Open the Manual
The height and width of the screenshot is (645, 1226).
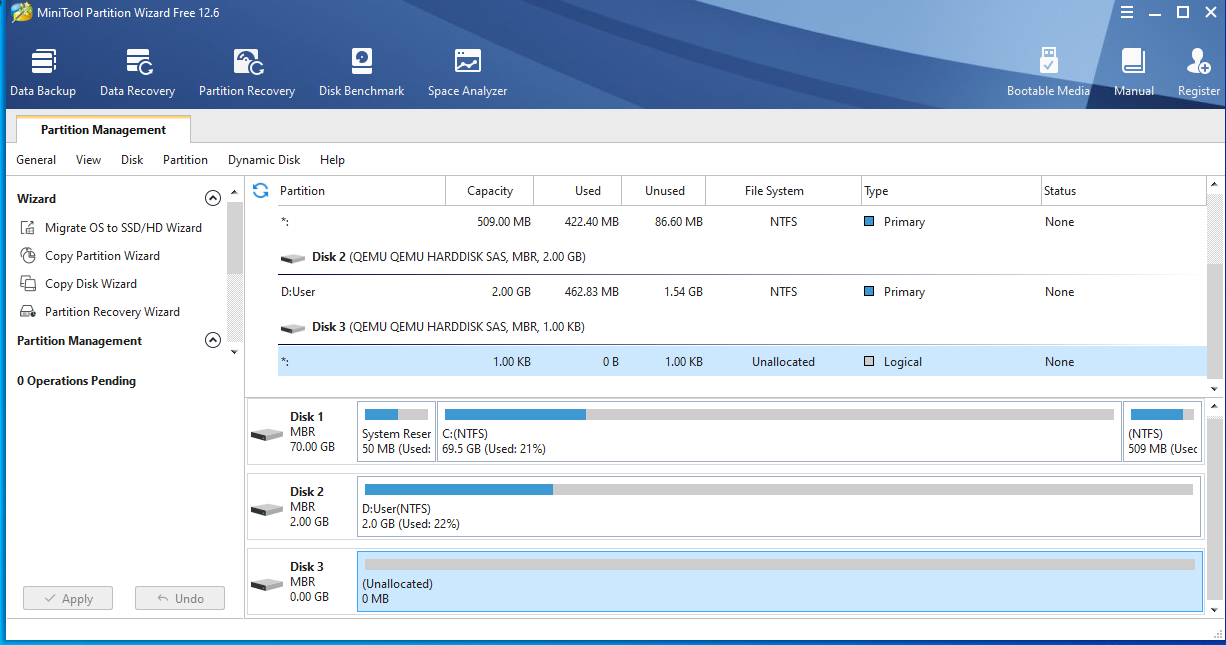tap(1133, 73)
